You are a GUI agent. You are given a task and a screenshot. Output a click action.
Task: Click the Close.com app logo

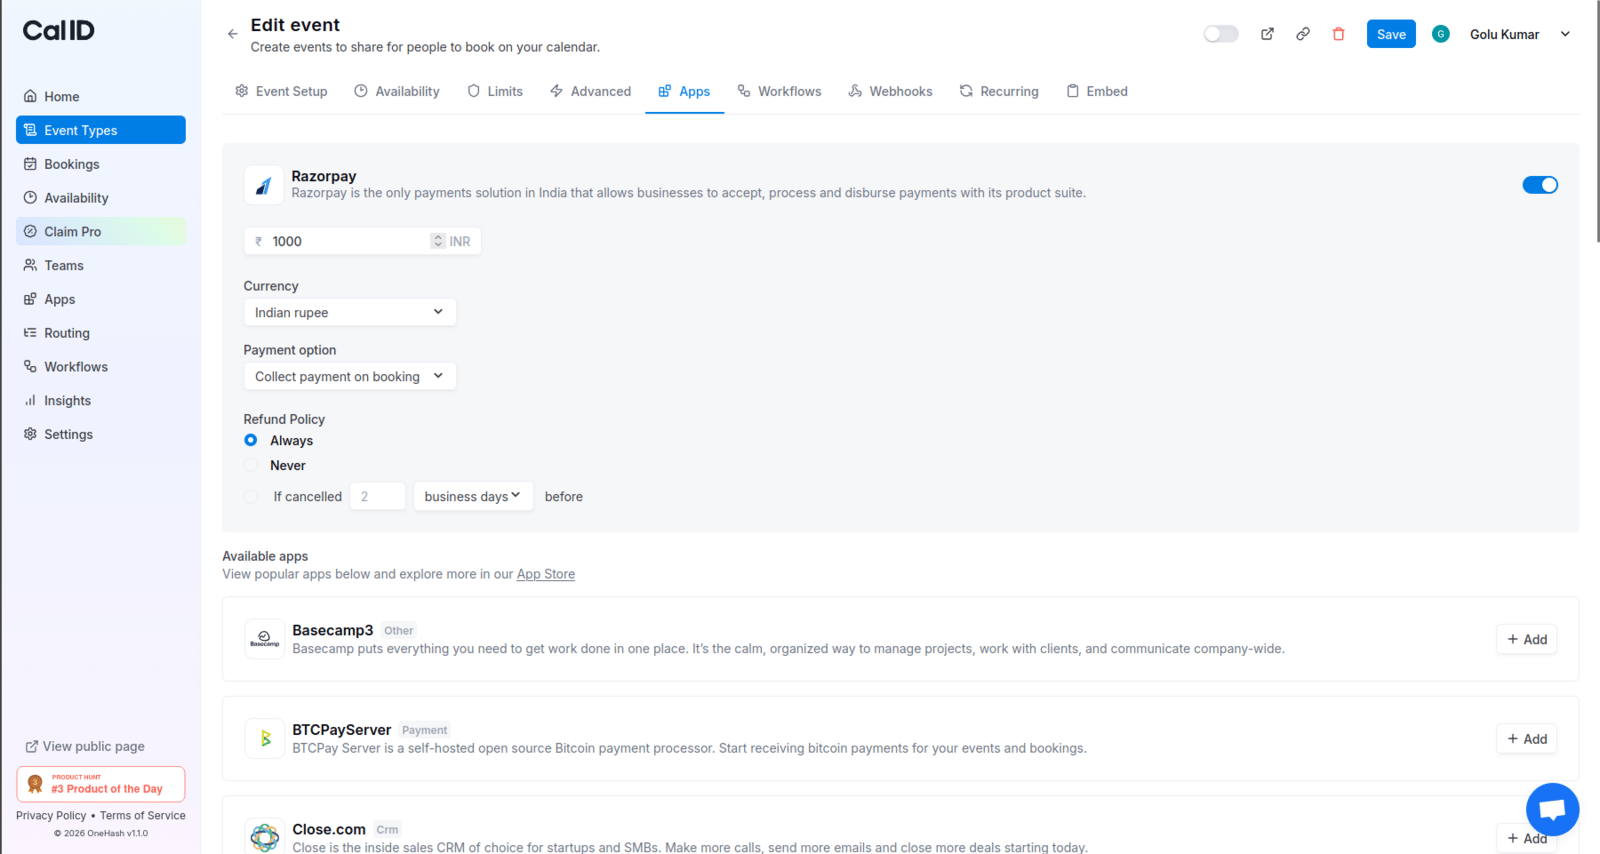click(x=264, y=837)
